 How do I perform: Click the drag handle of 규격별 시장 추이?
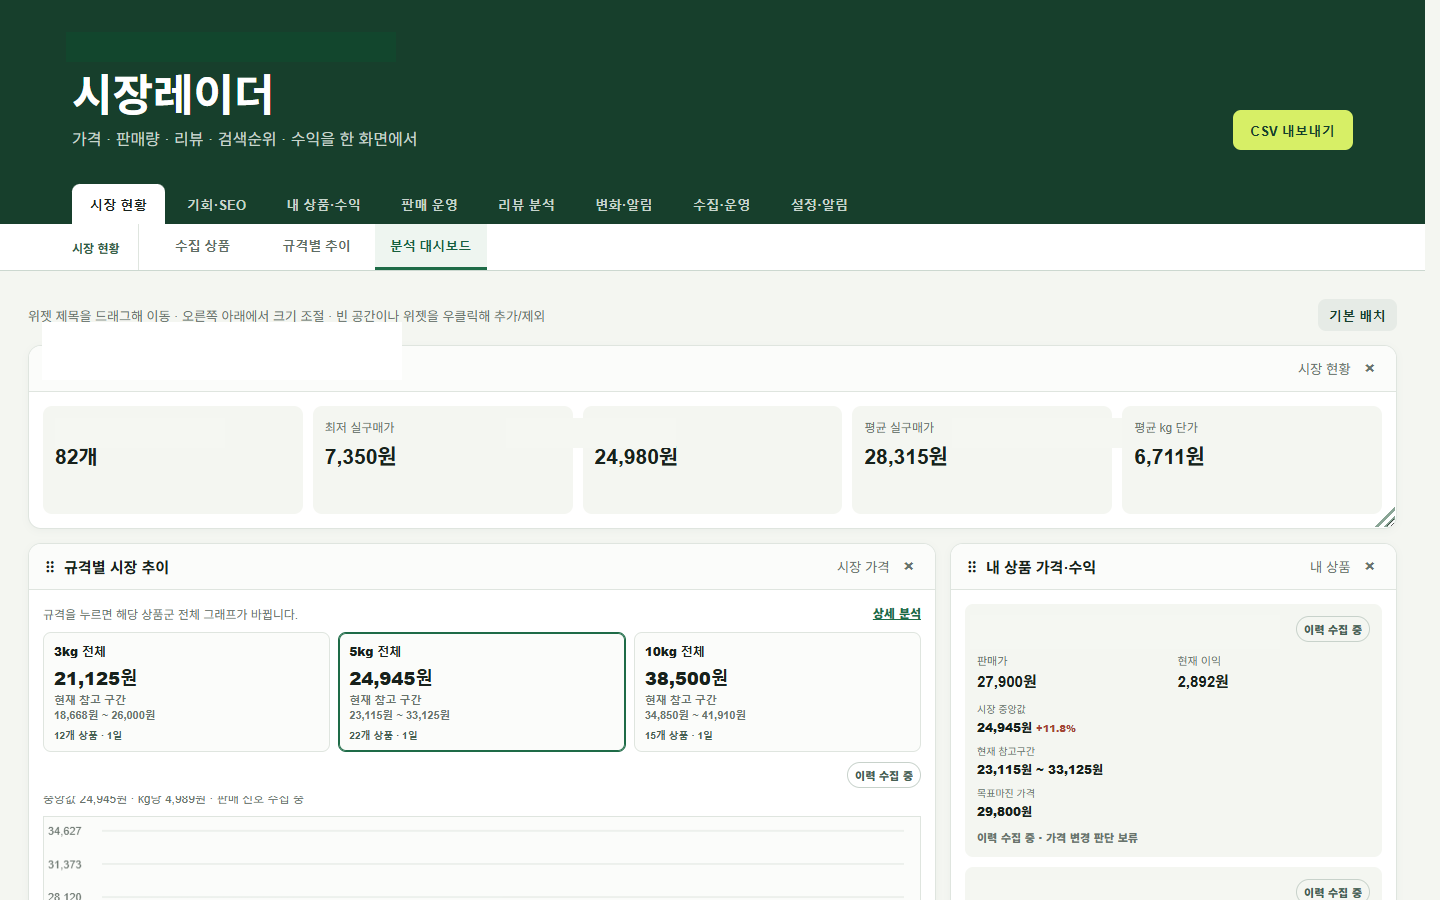[50, 567]
